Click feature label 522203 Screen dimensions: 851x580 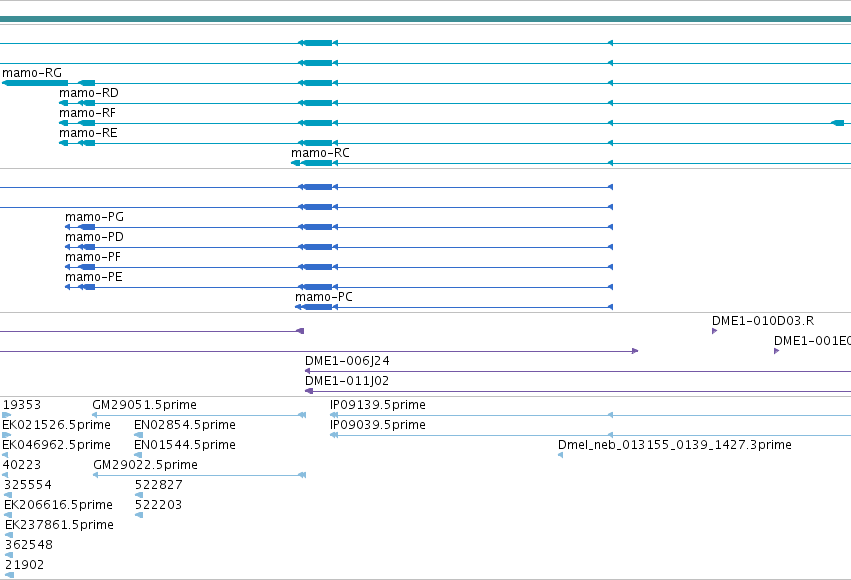click(x=158, y=505)
